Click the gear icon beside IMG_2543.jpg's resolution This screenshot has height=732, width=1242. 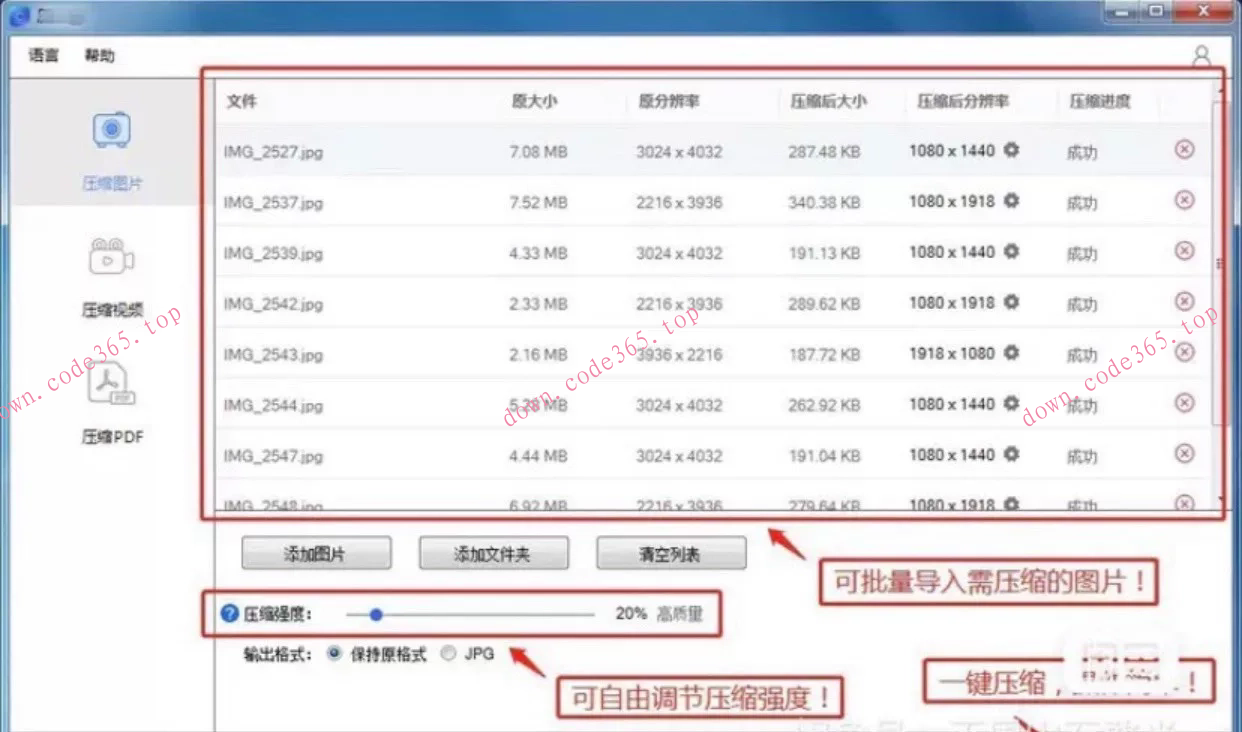click(x=1011, y=353)
